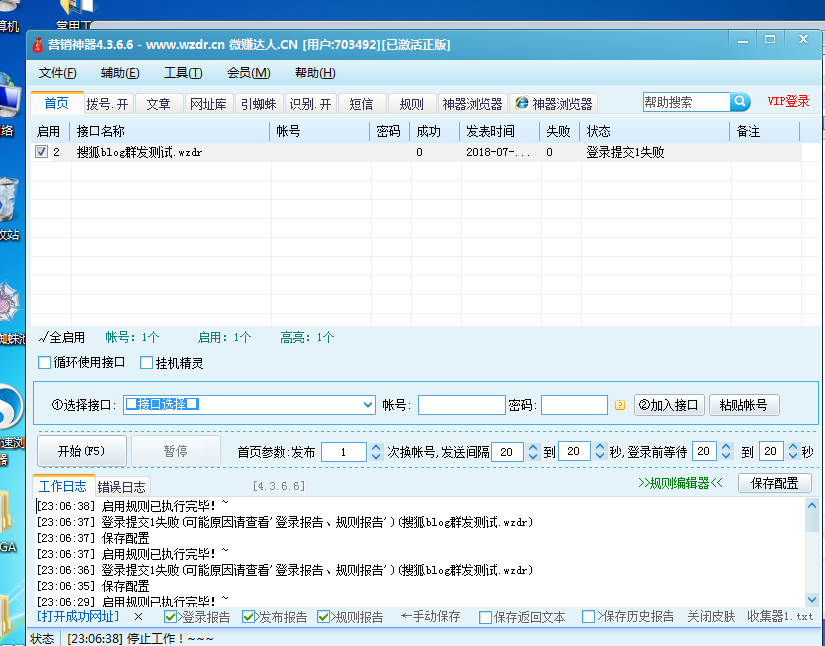Image resolution: width=825 pixels, height=646 pixels.
Task: Enable the 挂机精灵 checkbox
Action: point(146,362)
